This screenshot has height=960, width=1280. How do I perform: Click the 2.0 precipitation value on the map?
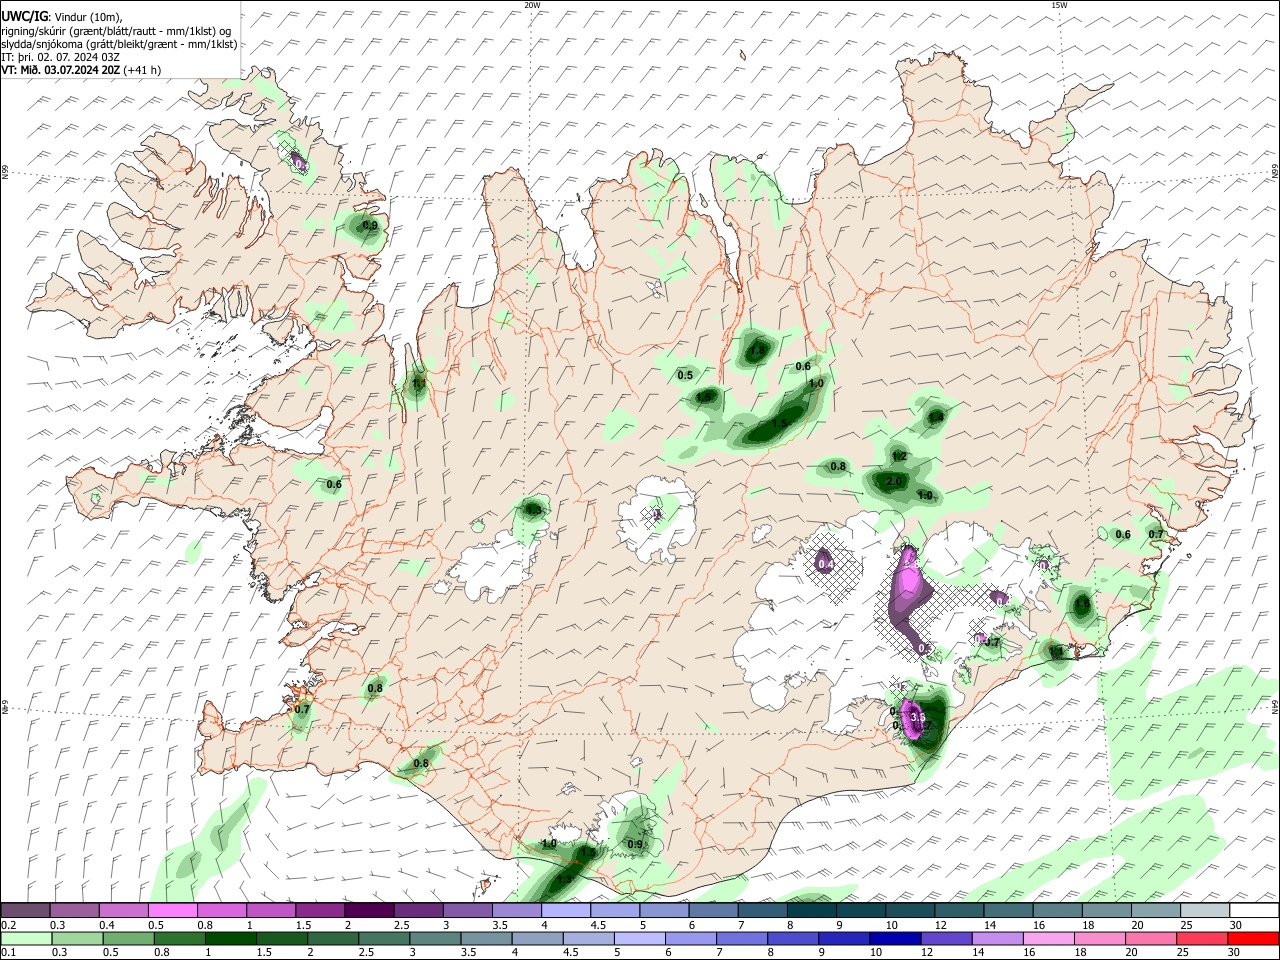pos(894,482)
